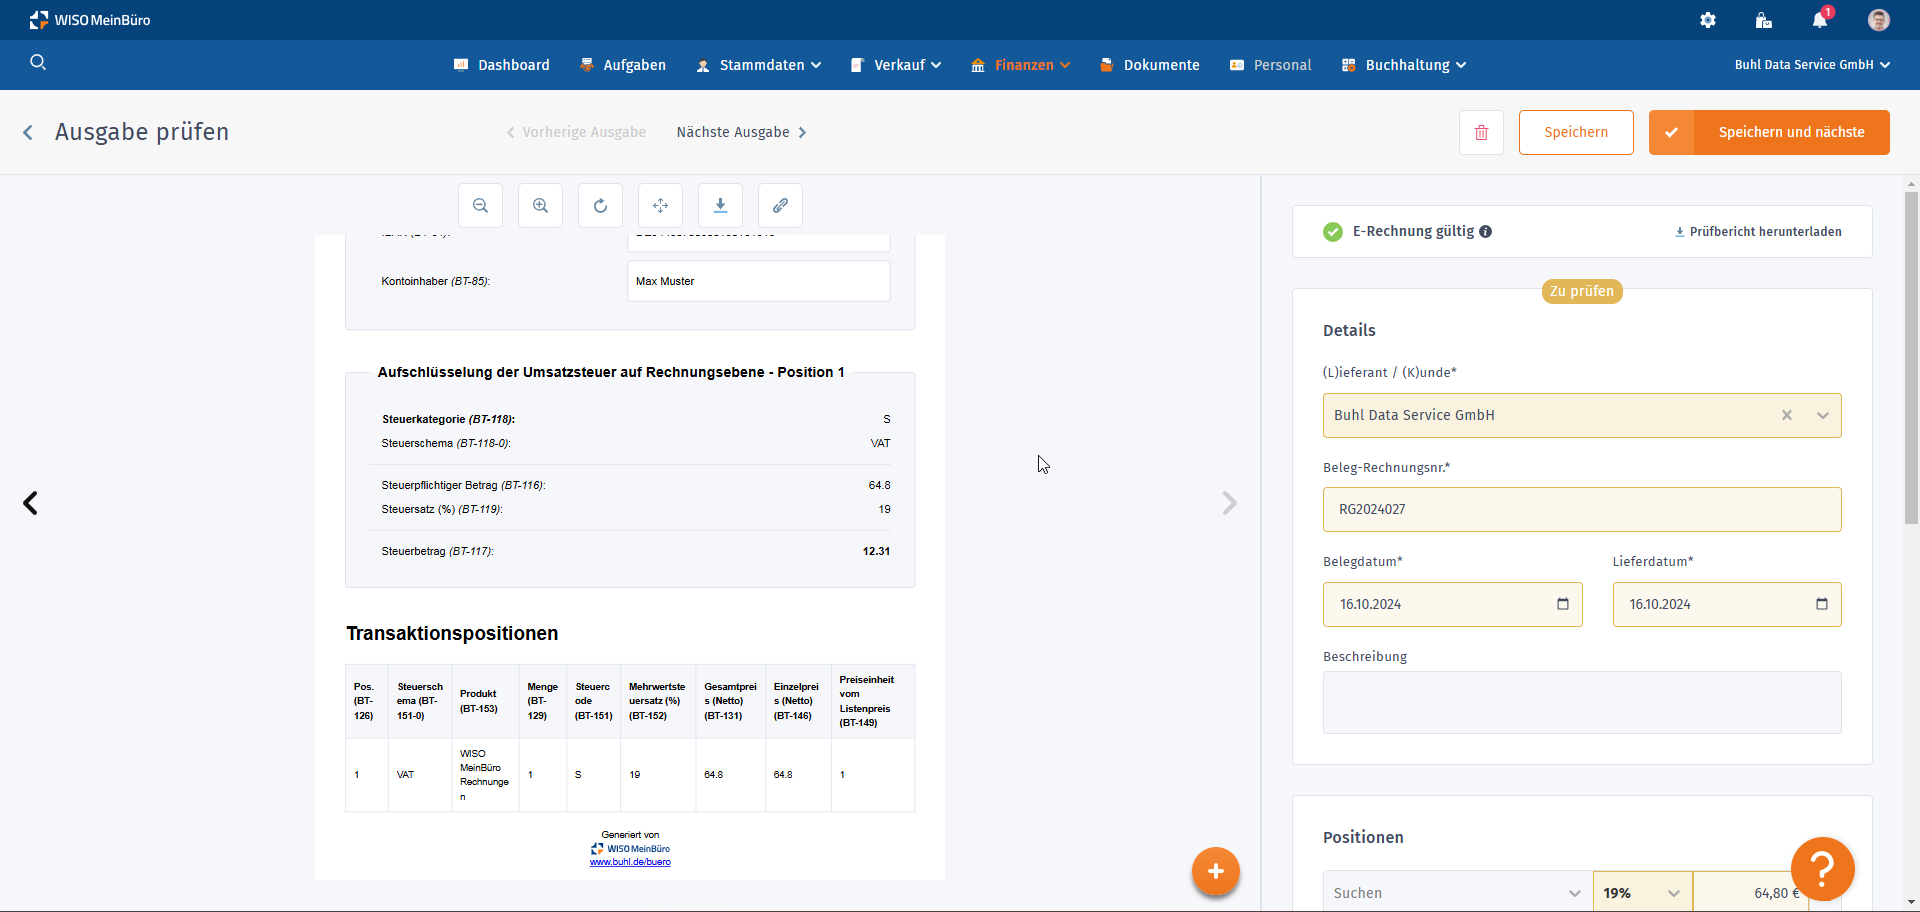Click the Steuerbetrag value 12.31
This screenshot has width=1920, height=912.
click(x=876, y=551)
